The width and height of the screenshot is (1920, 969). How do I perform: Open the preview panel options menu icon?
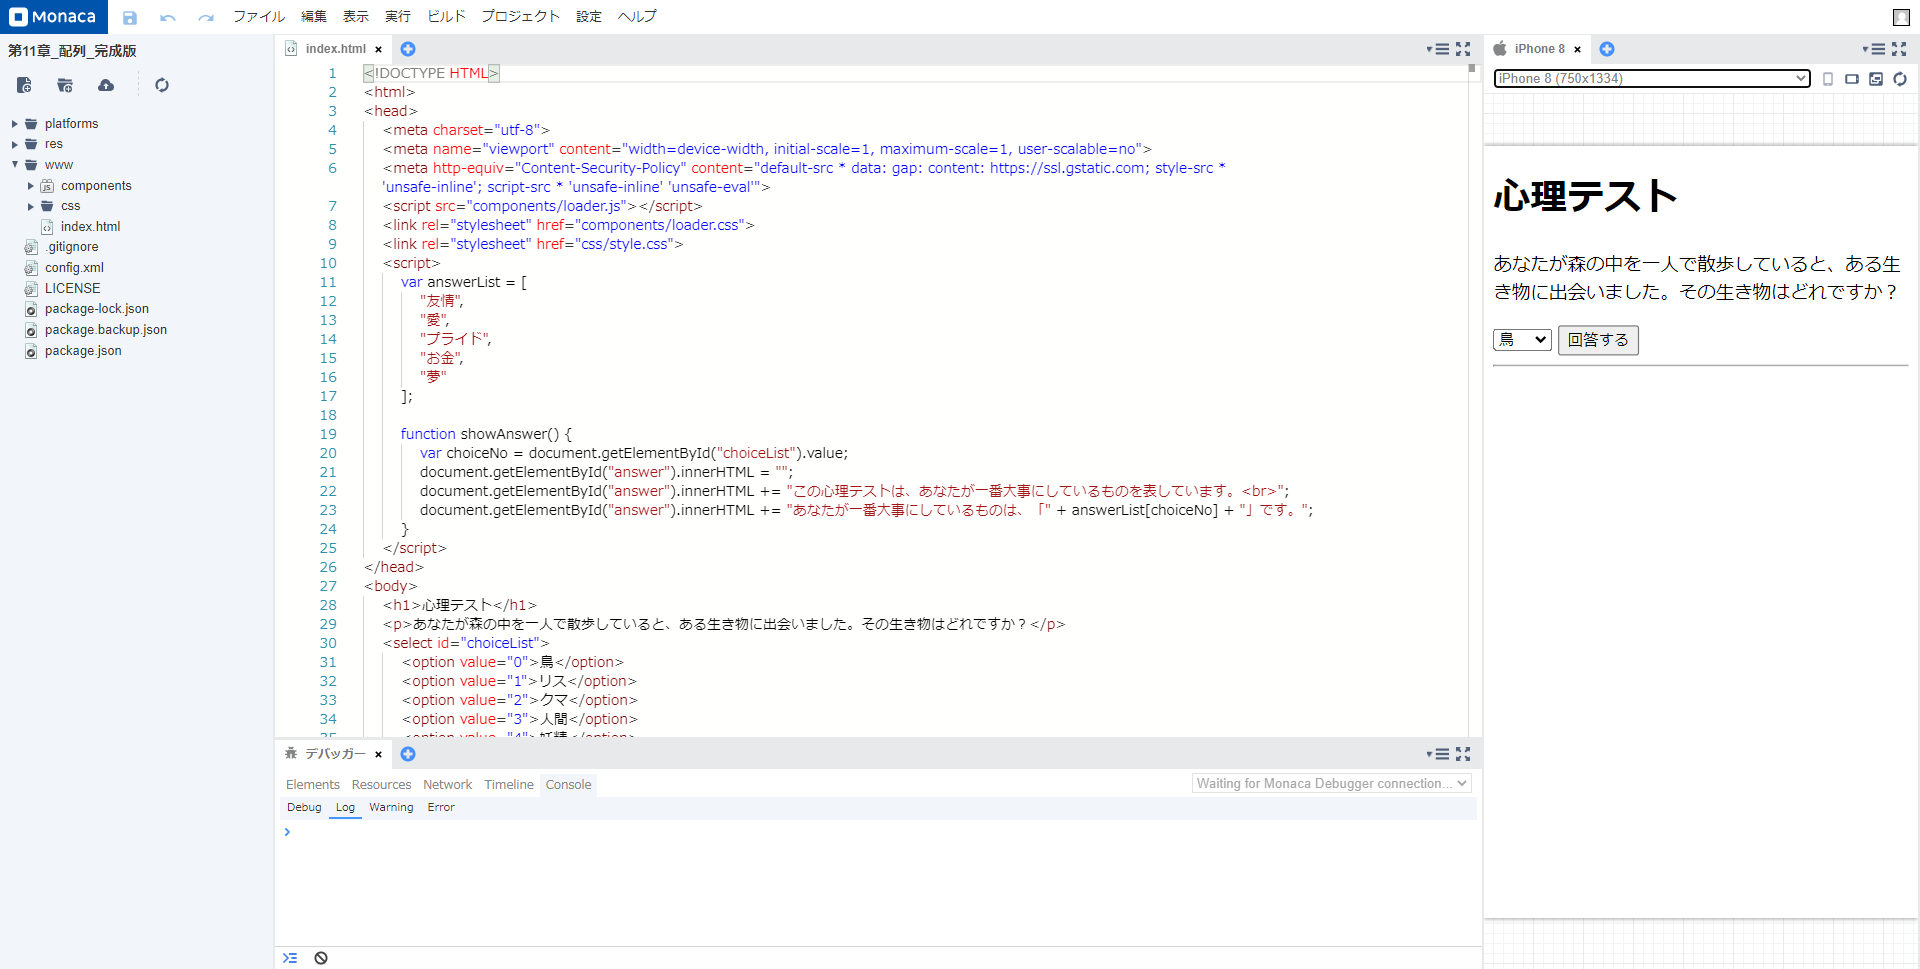1874,49
